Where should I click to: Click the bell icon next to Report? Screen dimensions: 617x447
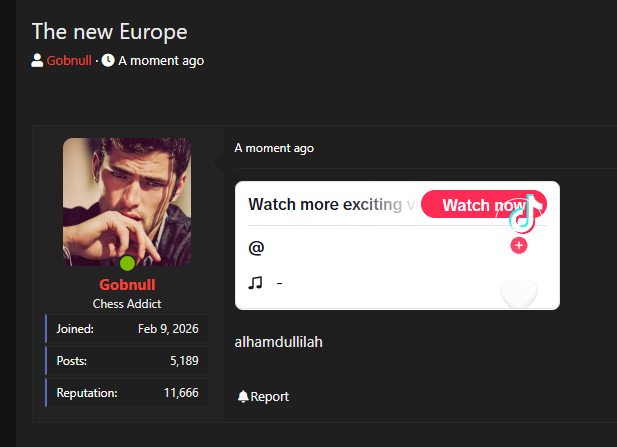click(x=243, y=396)
